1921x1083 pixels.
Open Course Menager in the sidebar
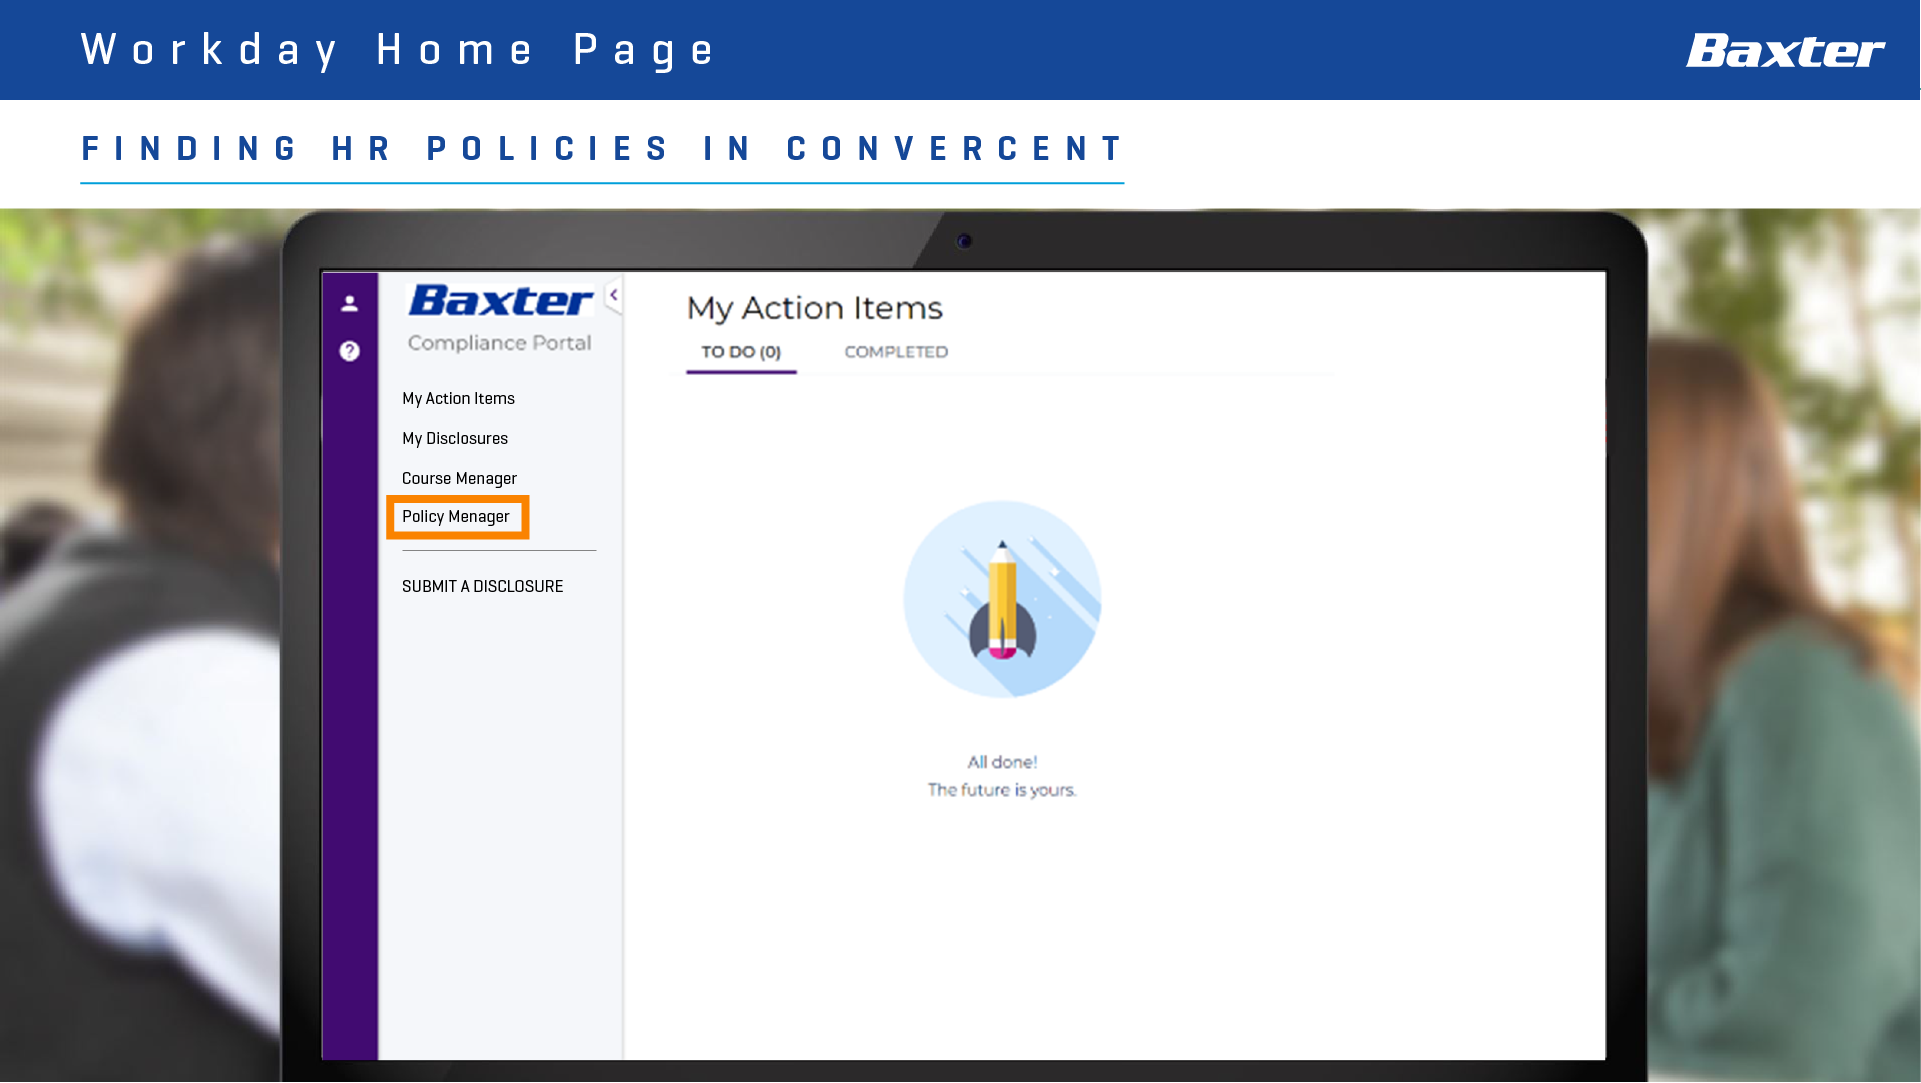click(x=459, y=478)
